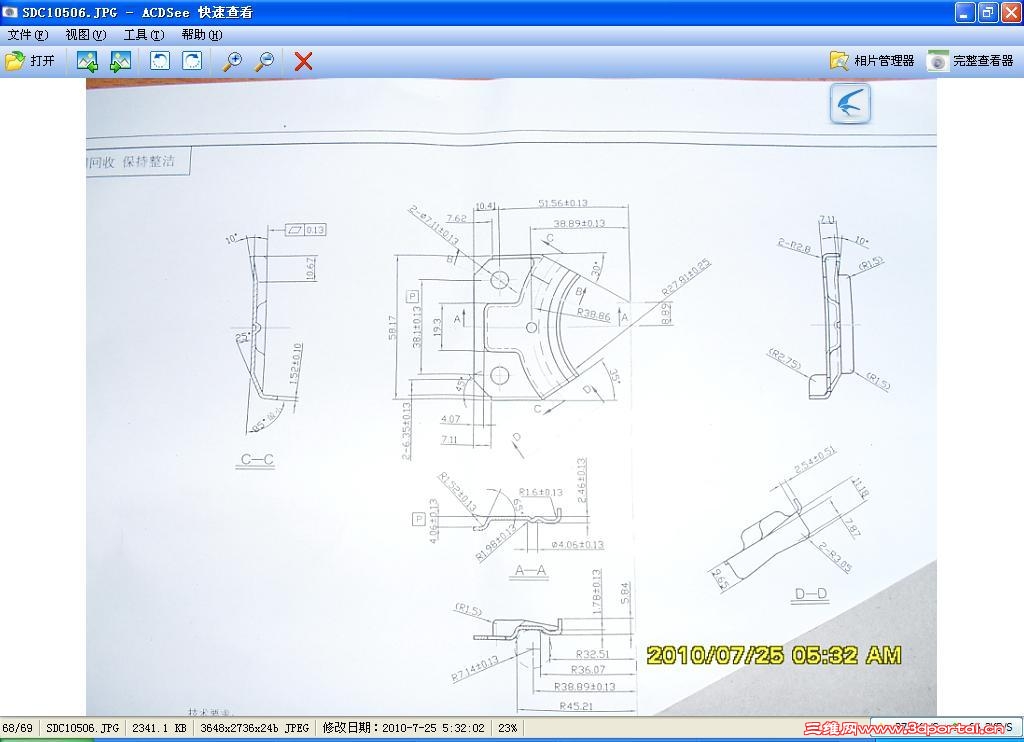The width and height of the screenshot is (1024, 742).
Task: Click the 修改日期 modification date entry
Action: pos(403,728)
